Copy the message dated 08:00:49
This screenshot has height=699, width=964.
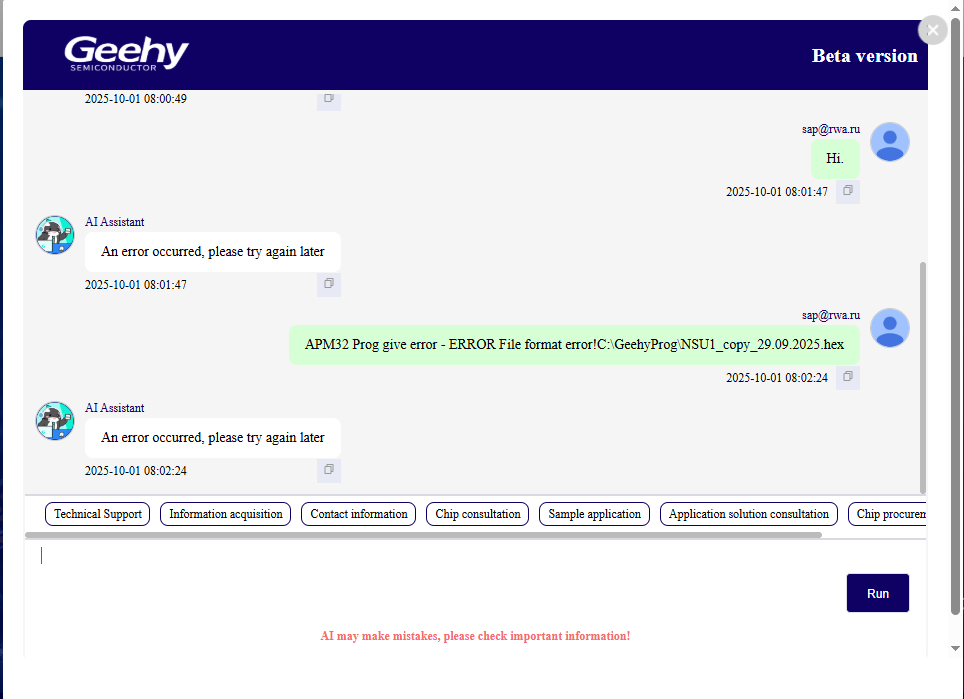pos(328,99)
